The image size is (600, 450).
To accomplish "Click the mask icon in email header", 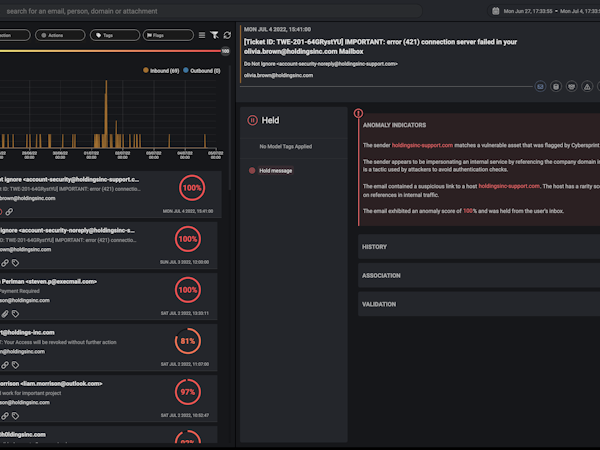I will pos(571,86).
